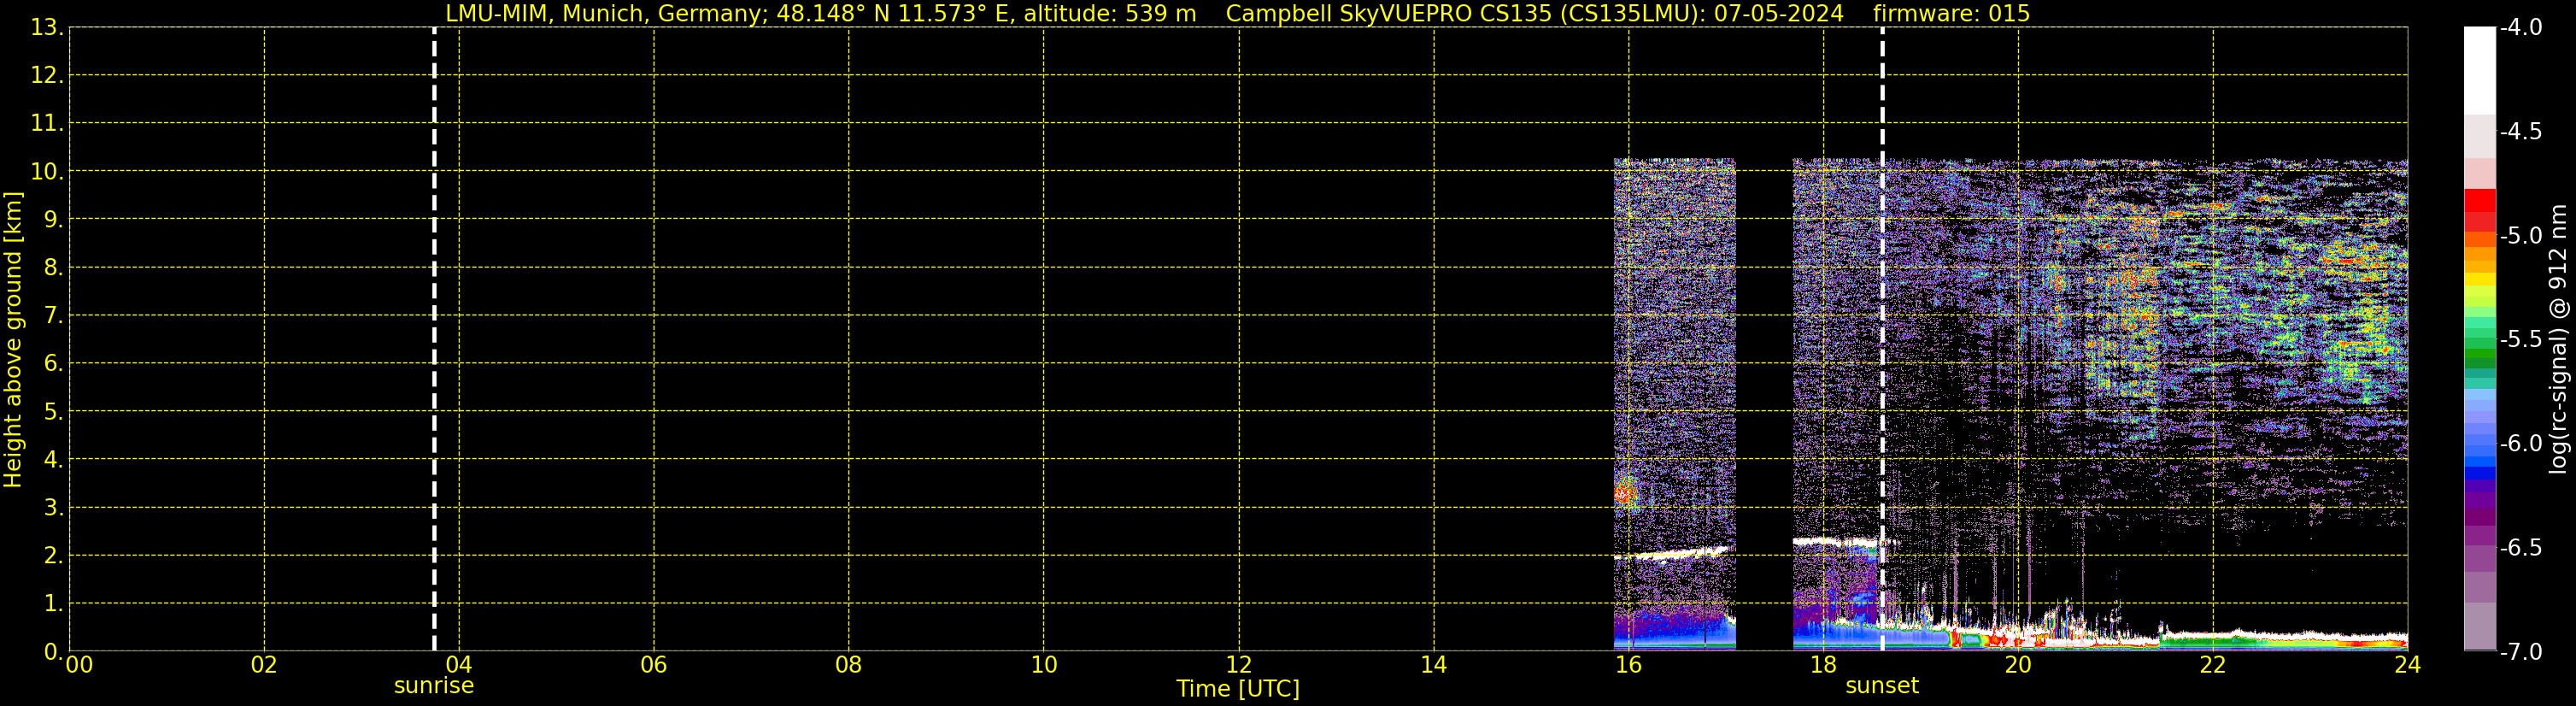Image resolution: width=2576 pixels, height=706 pixels.
Task: Click the colorbar tick label '-5.0'
Action: tap(2521, 236)
